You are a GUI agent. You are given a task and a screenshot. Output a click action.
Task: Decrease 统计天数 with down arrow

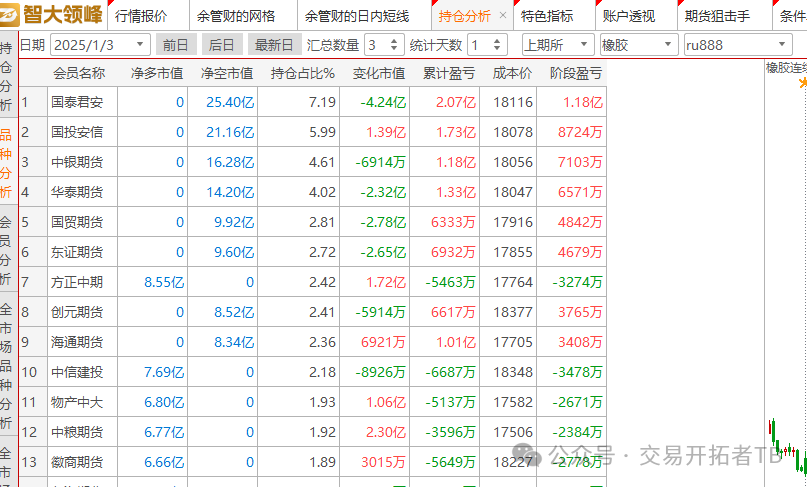pos(497,49)
